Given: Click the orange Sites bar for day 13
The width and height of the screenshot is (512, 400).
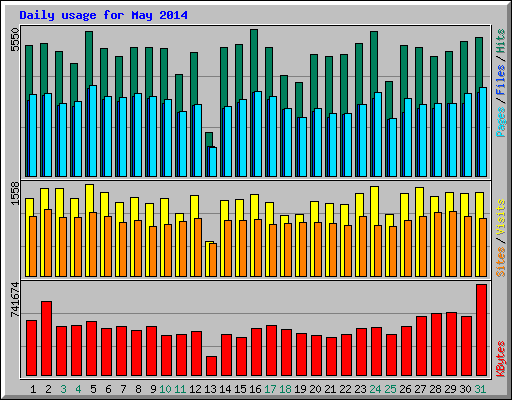Looking at the screenshot, I should [213, 260].
